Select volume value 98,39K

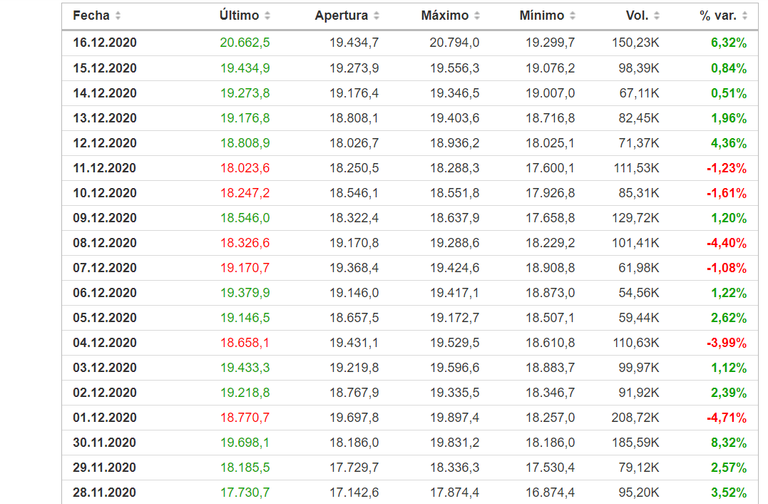click(x=639, y=68)
